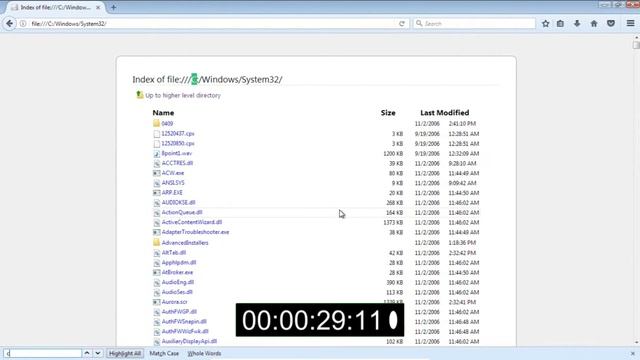Click the up-directory icon beside higher level link
The image size is (640, 360).
[x=140, y=95]
